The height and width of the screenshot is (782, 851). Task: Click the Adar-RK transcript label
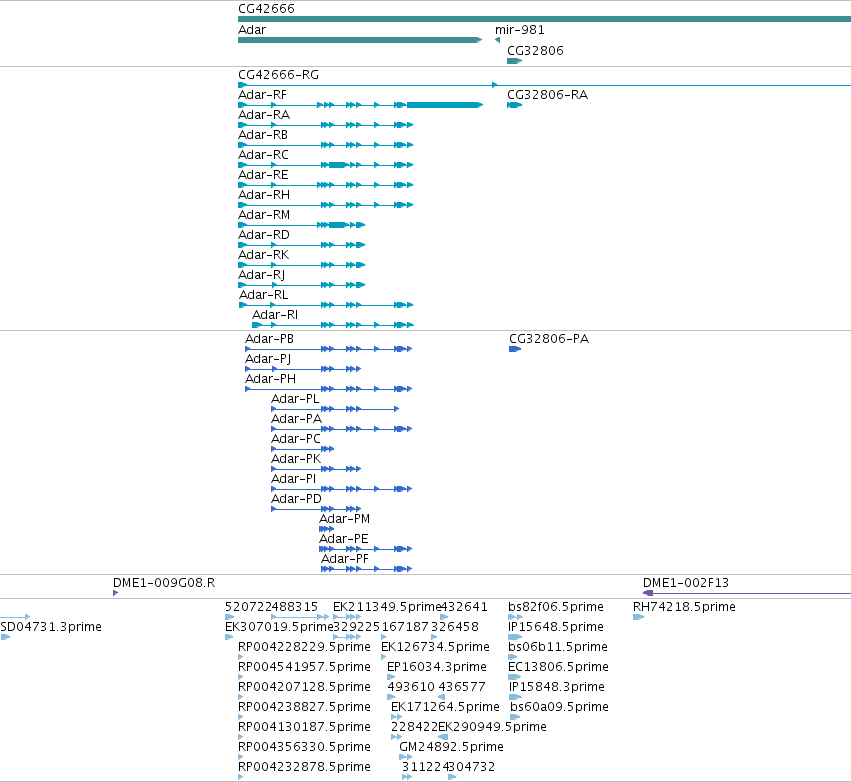[x=264, y=255]
